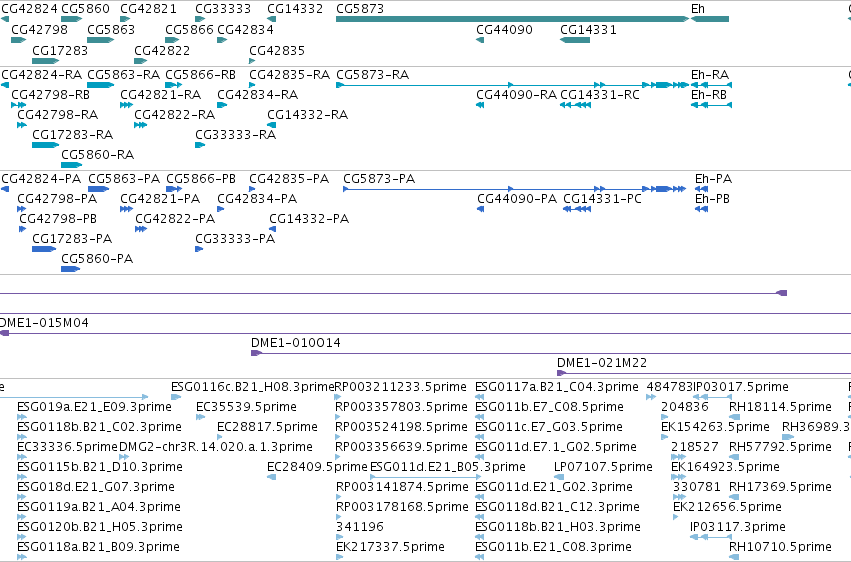Click the CG42835 gene label
Image resolution: width=851 pixels, height=562 pixels.
(277, 50)
